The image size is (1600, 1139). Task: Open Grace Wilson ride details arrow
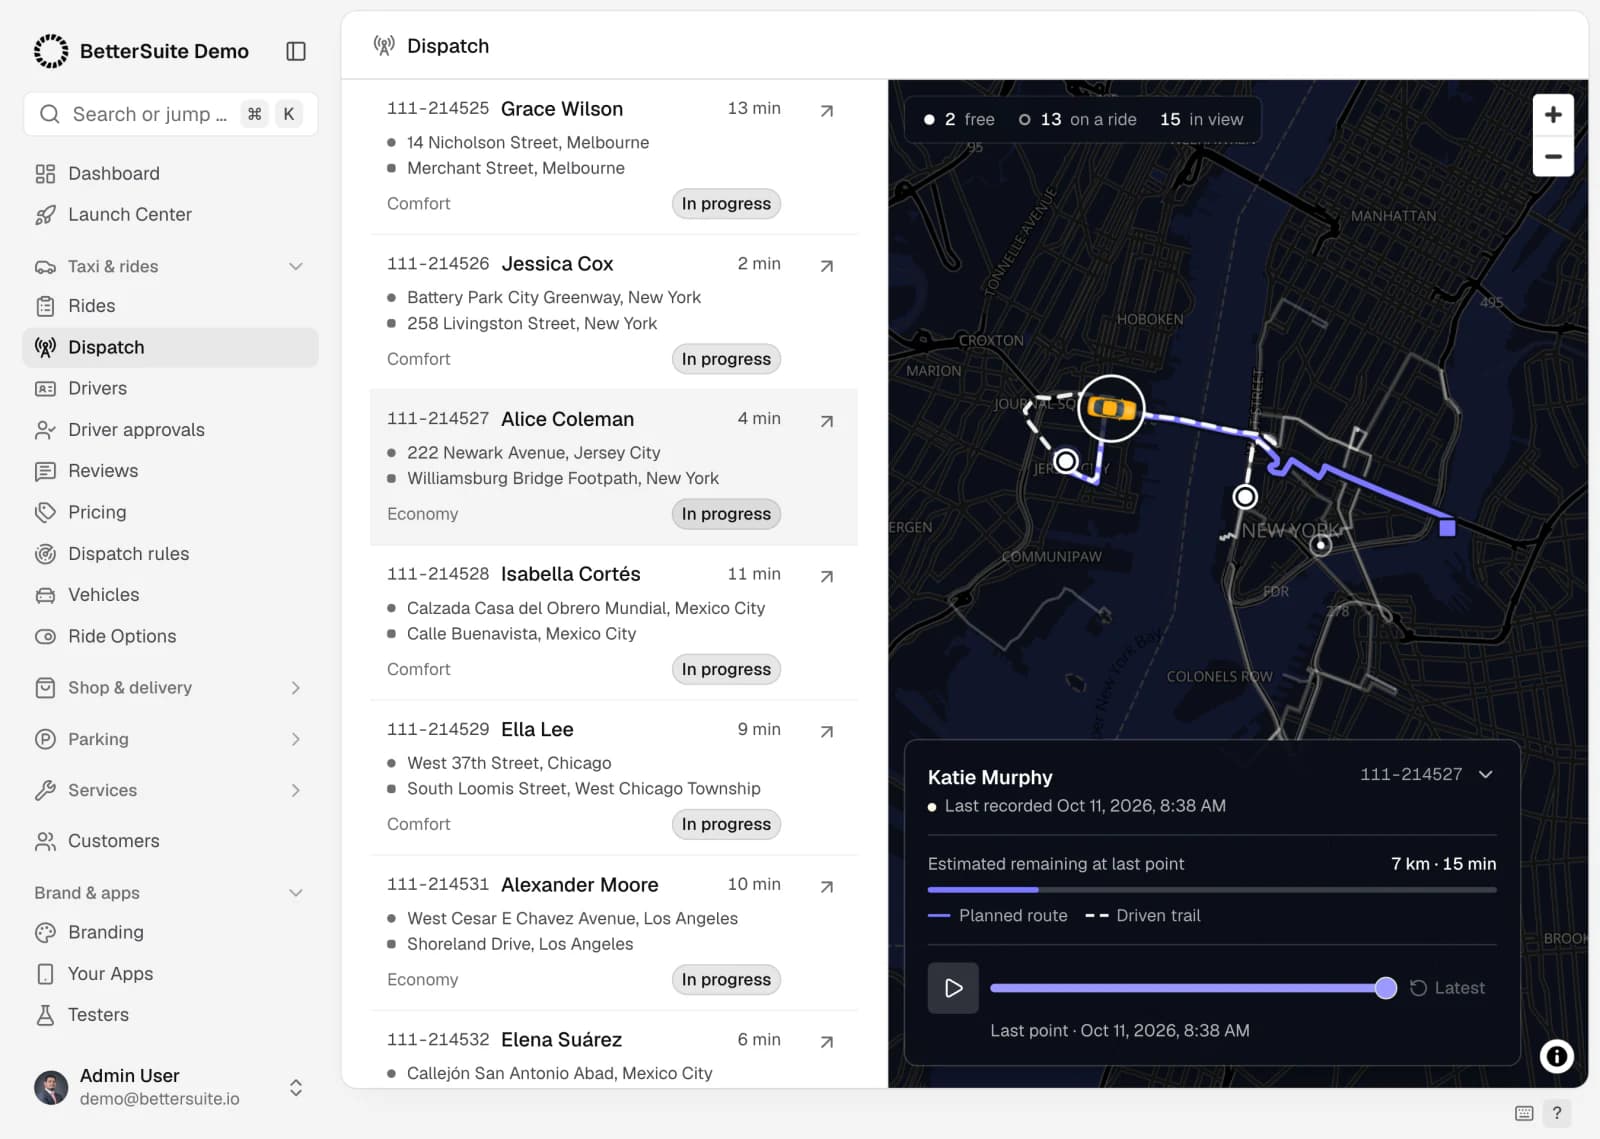click(x=827, y=111)
